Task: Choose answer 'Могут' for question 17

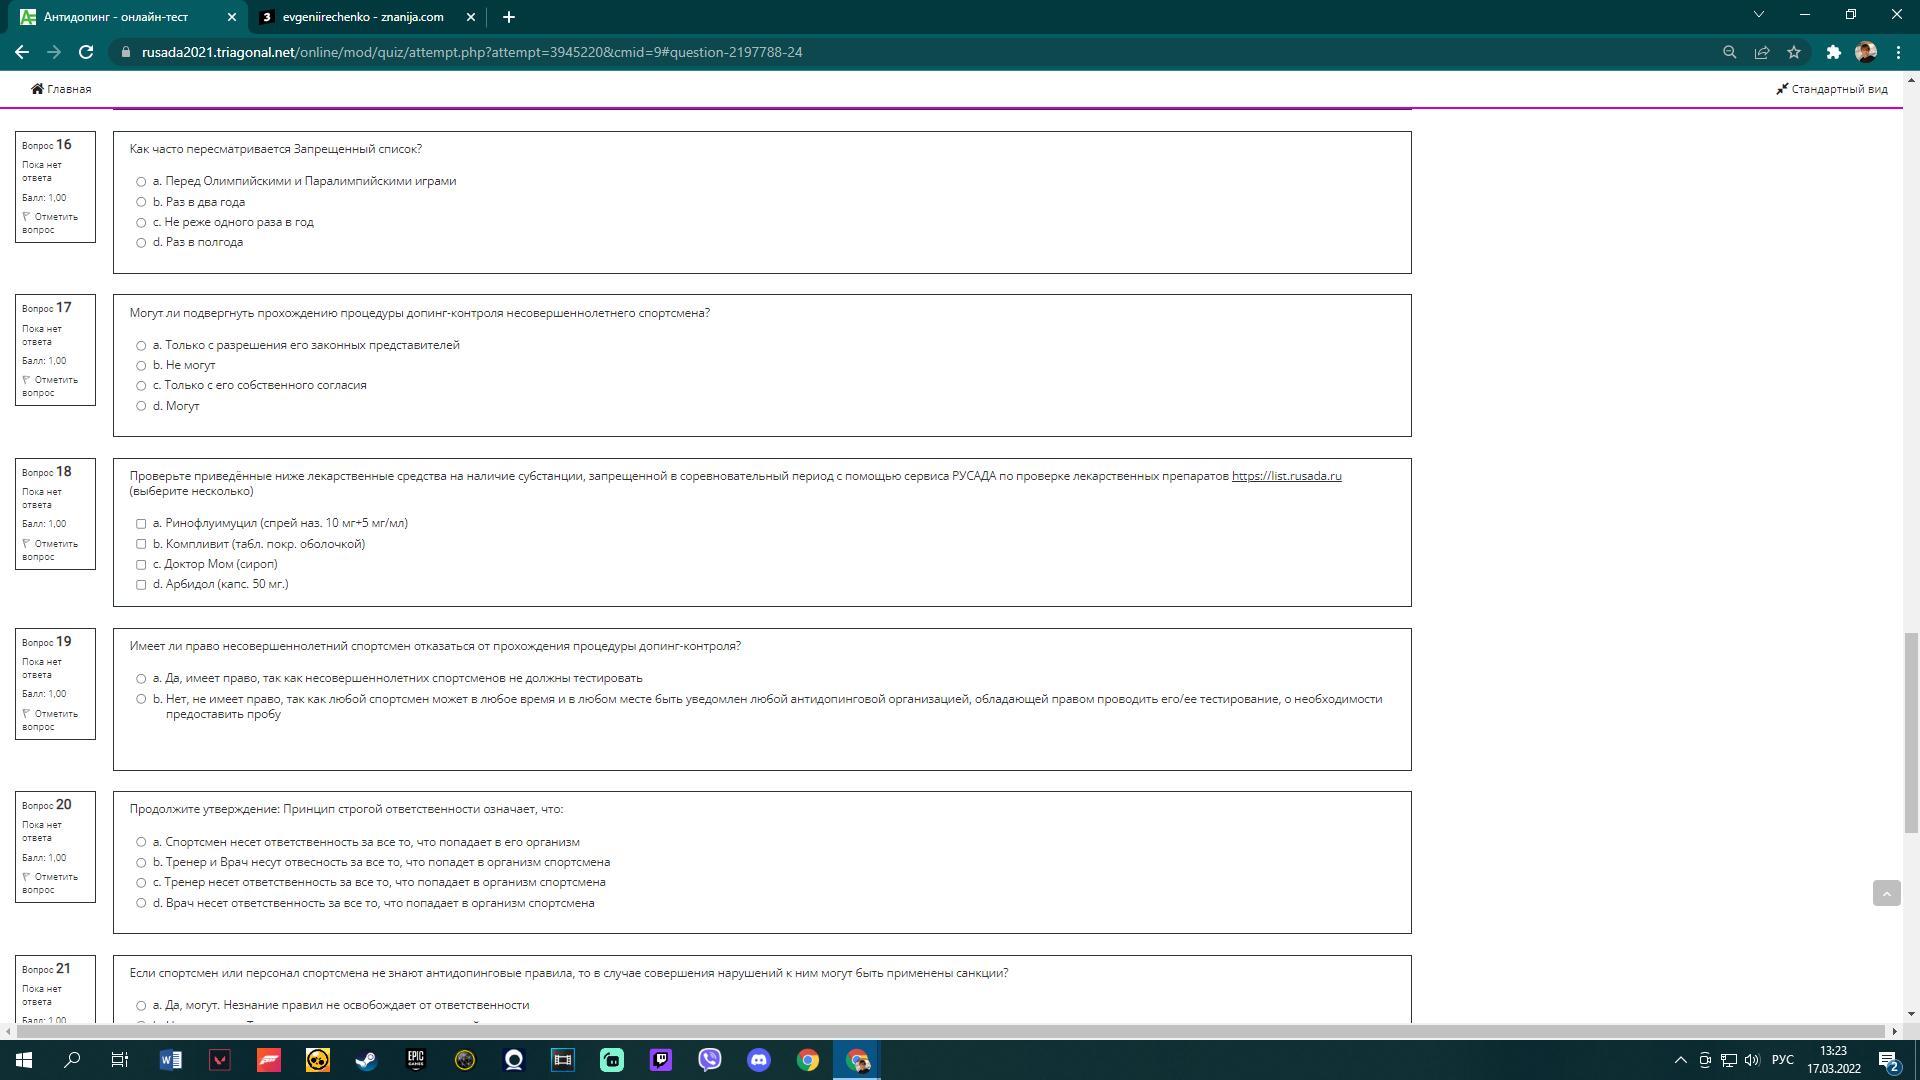Action: [x=141, y=406]
